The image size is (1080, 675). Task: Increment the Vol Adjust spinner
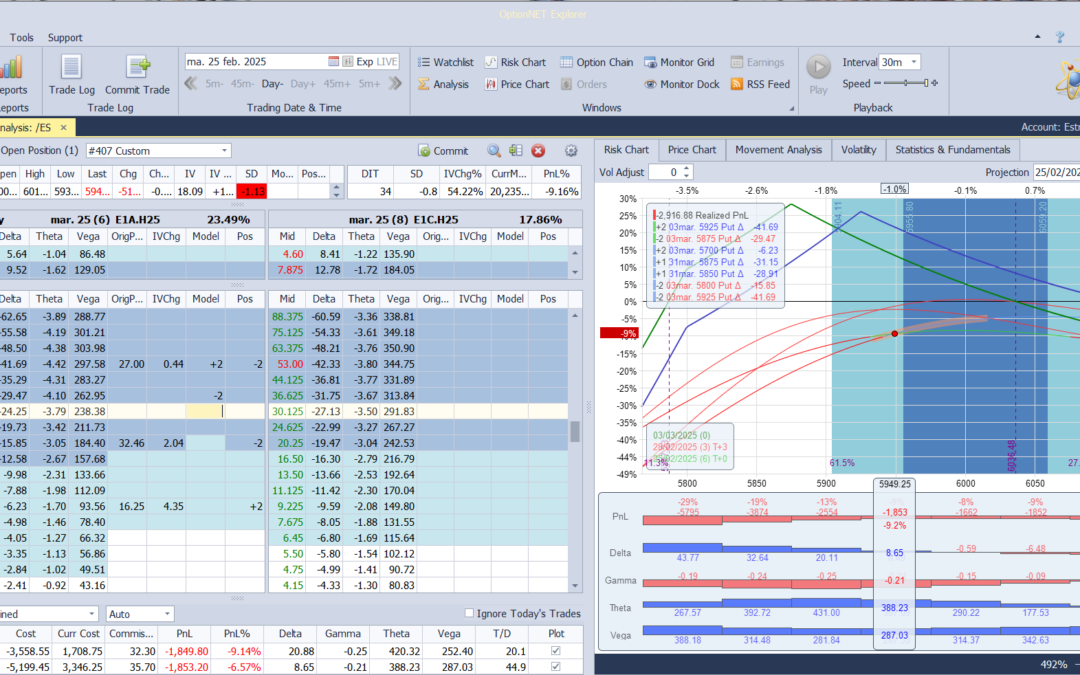pyautogui.click(x=686, y=168)
